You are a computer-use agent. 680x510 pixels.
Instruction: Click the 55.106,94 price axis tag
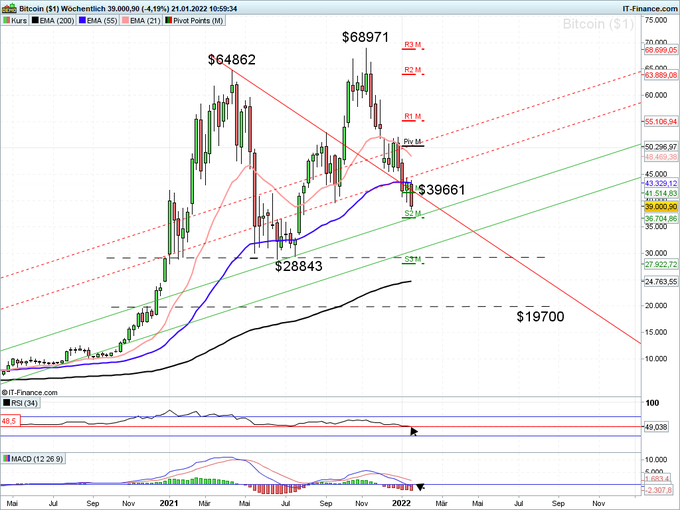tap(661, 122)
